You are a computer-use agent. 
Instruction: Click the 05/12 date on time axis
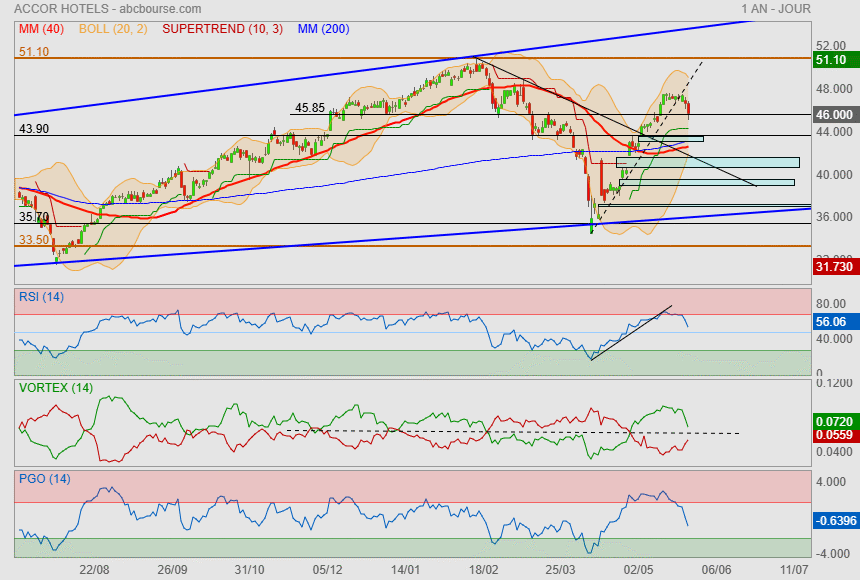327,570
